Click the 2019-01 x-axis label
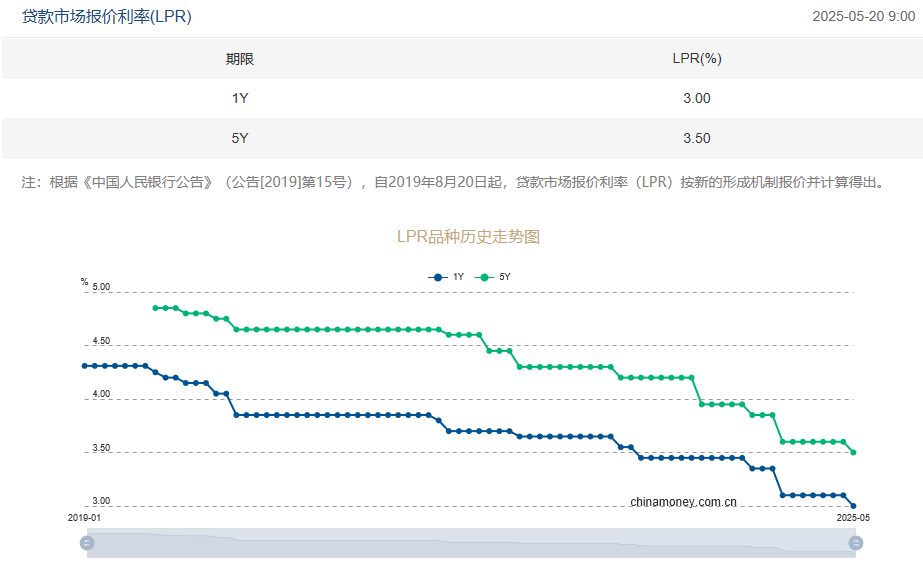The image size is (923, 566). coord(84,518)
